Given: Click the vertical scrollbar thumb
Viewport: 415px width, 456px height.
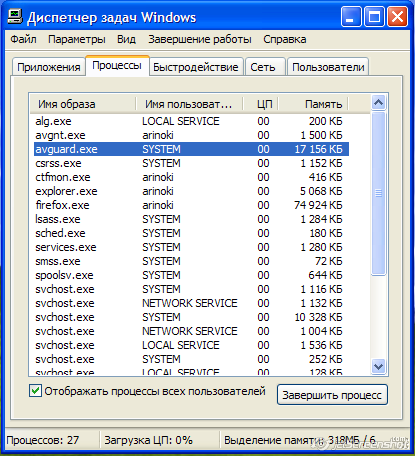Looking at the screenshot, I should click(378, 193).
